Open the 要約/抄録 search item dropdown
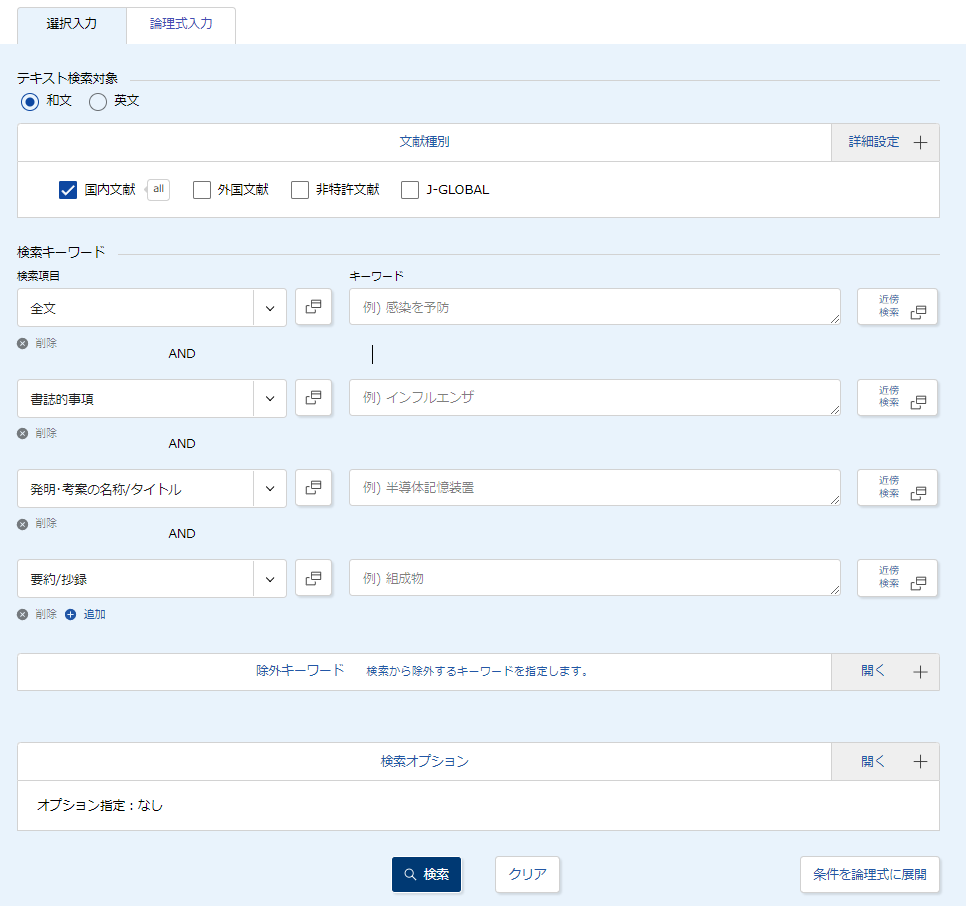966x906 pixels. [x=152, y=578]
